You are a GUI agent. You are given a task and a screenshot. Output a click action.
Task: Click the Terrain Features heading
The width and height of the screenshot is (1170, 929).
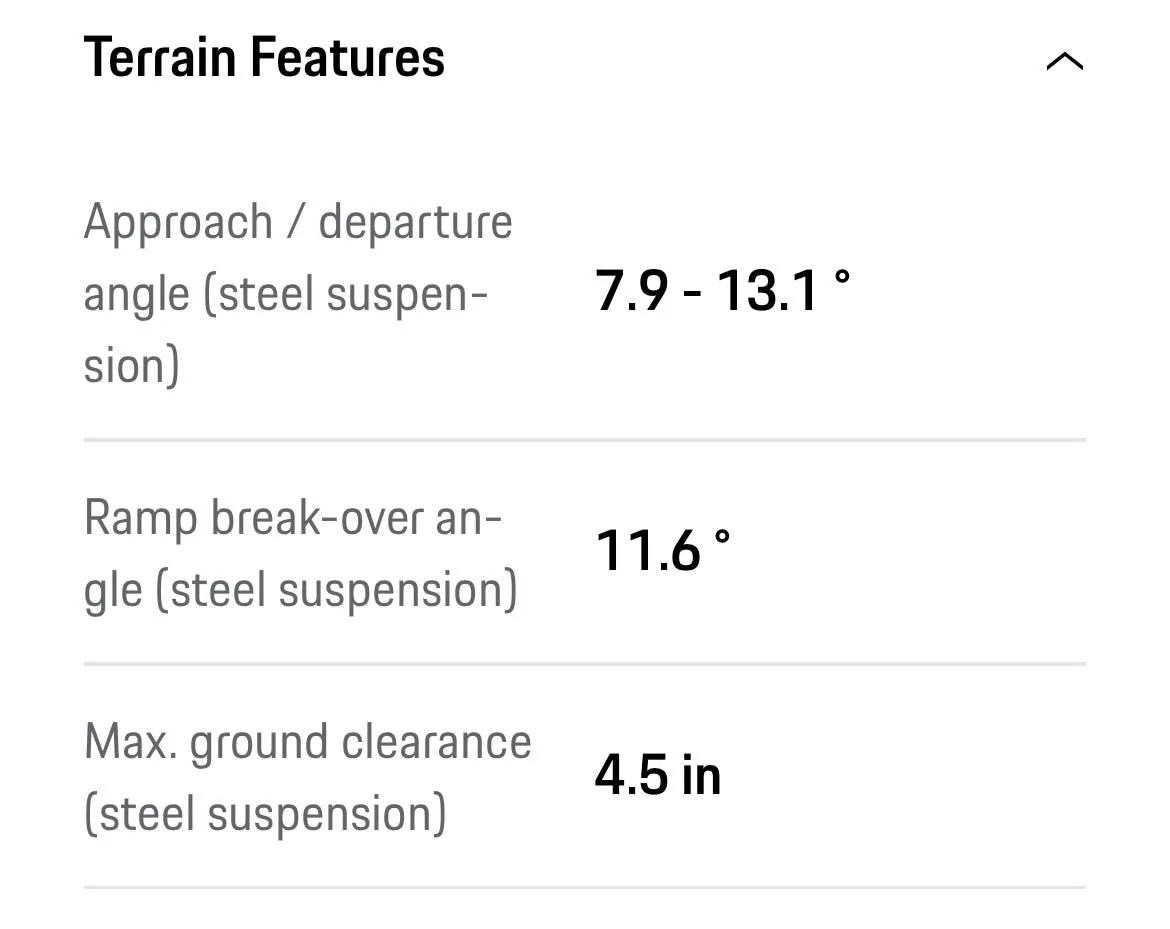pyautogui.click(x=264, y=57)
